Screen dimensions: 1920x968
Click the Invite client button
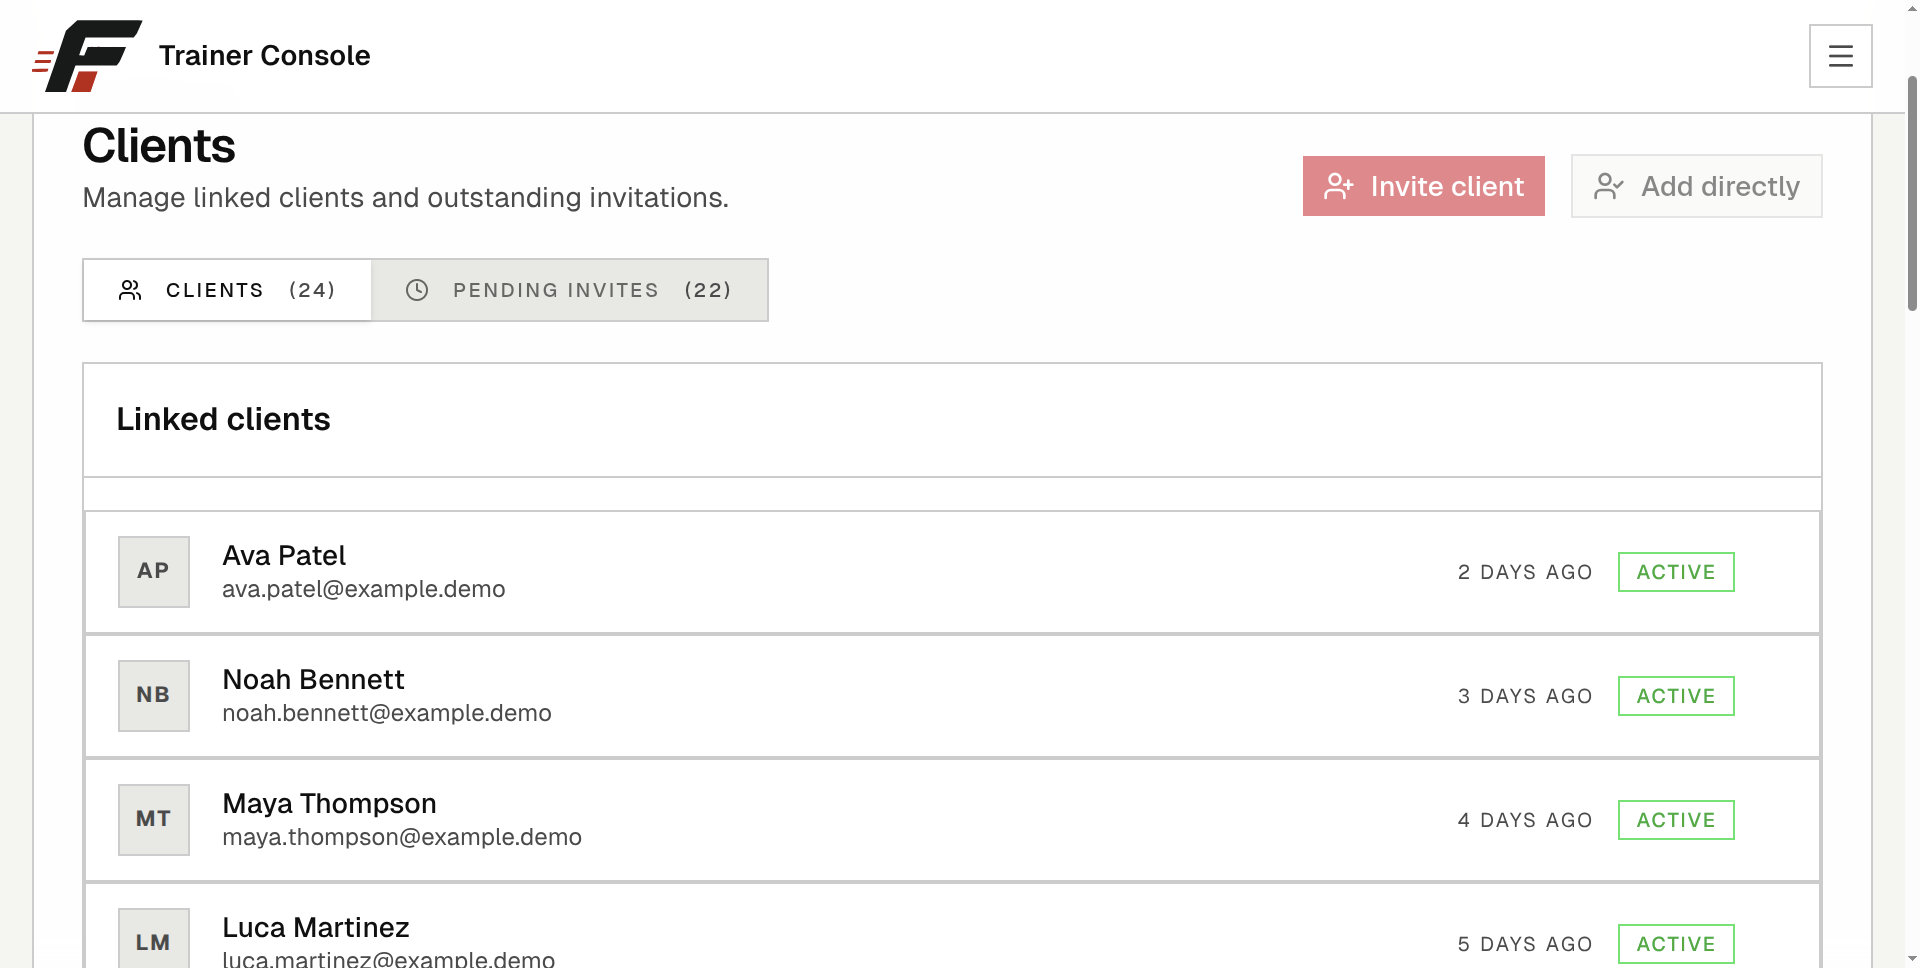pos(1423,186)
